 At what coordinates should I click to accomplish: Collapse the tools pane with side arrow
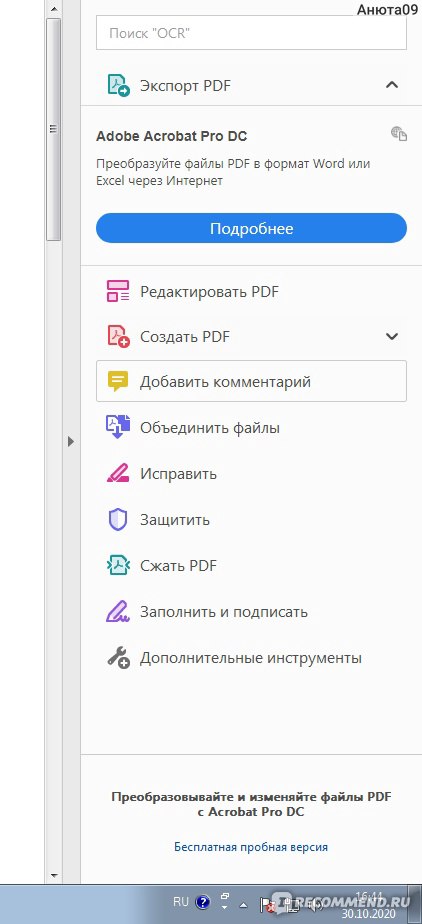(71, 441)
